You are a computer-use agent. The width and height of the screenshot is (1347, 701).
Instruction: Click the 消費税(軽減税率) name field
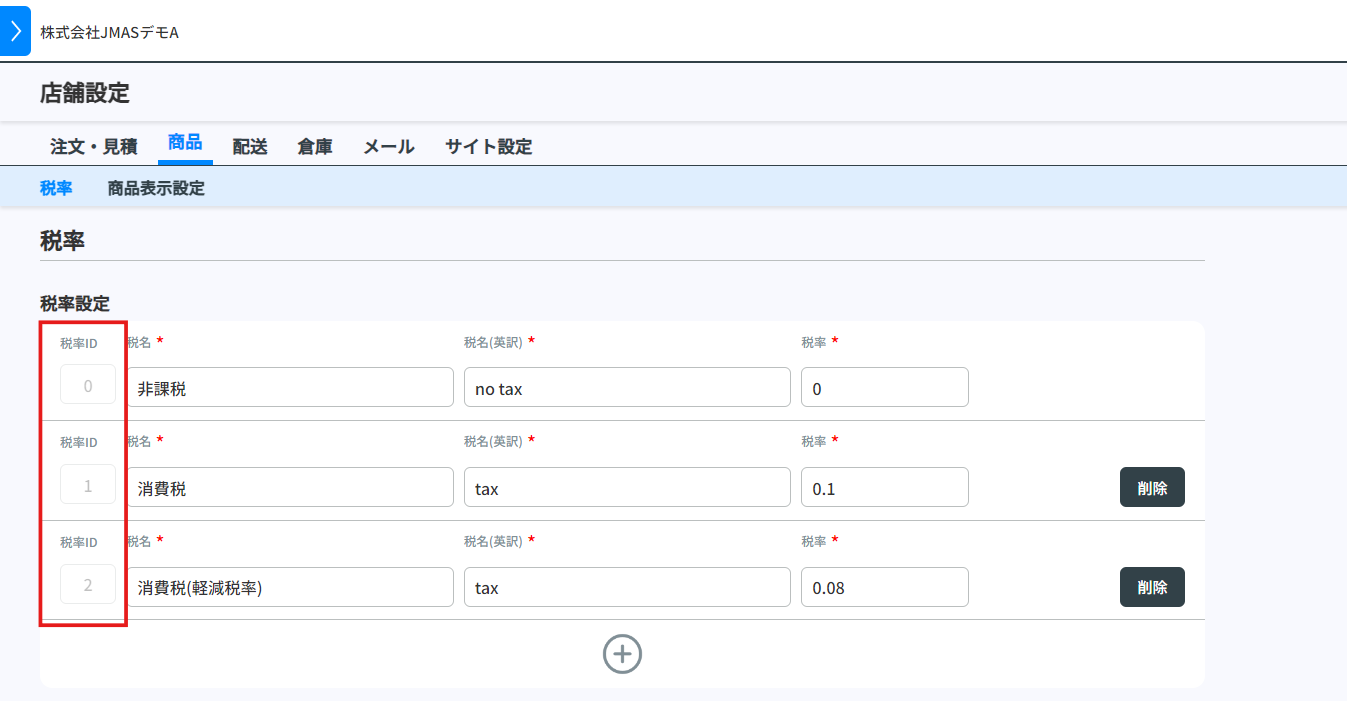point(290,587)
